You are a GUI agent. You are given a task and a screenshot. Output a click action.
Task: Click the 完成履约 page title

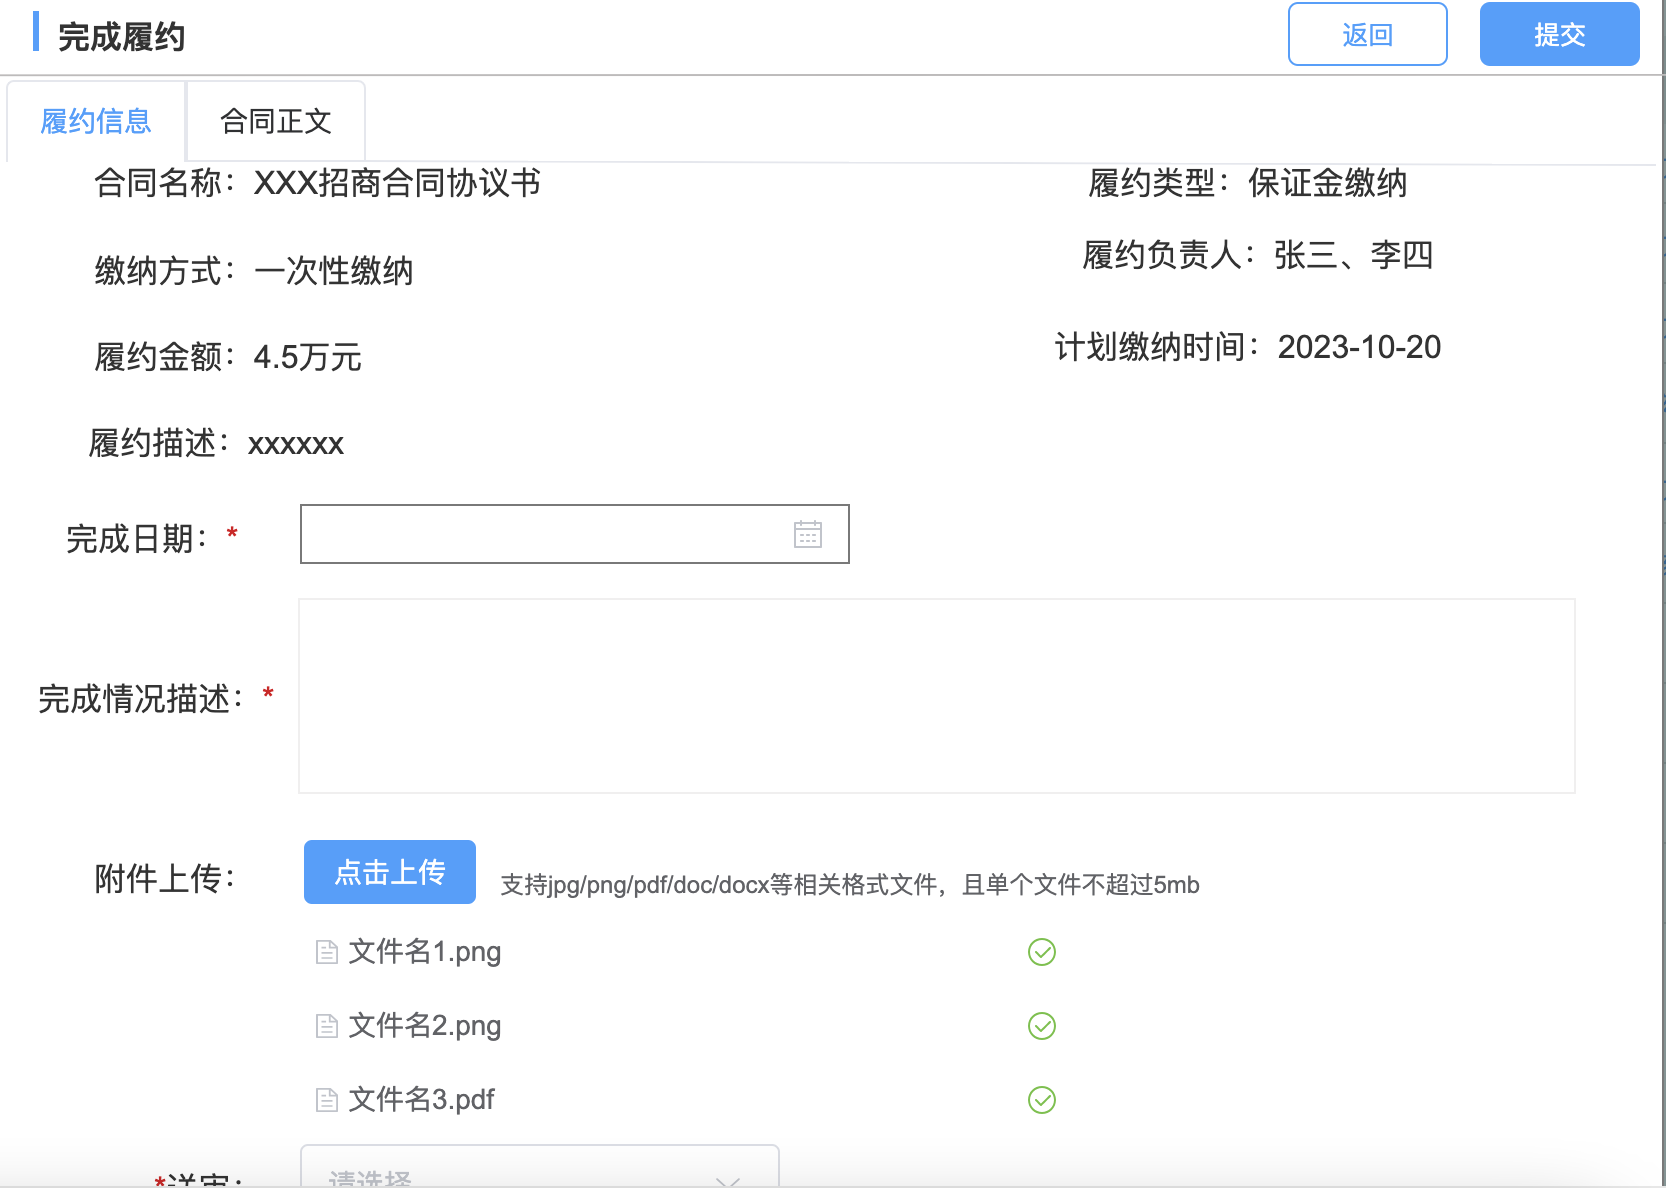(x=121, y=37)
